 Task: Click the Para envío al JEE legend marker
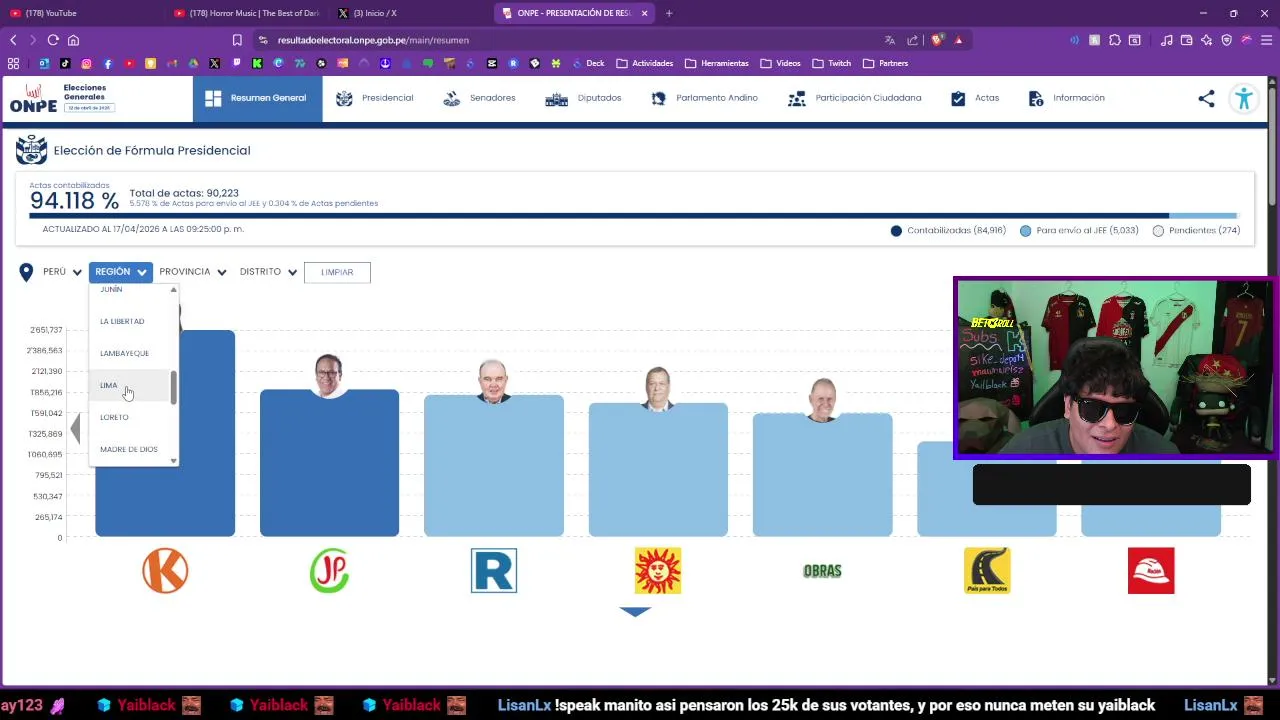click(1025, 231)
